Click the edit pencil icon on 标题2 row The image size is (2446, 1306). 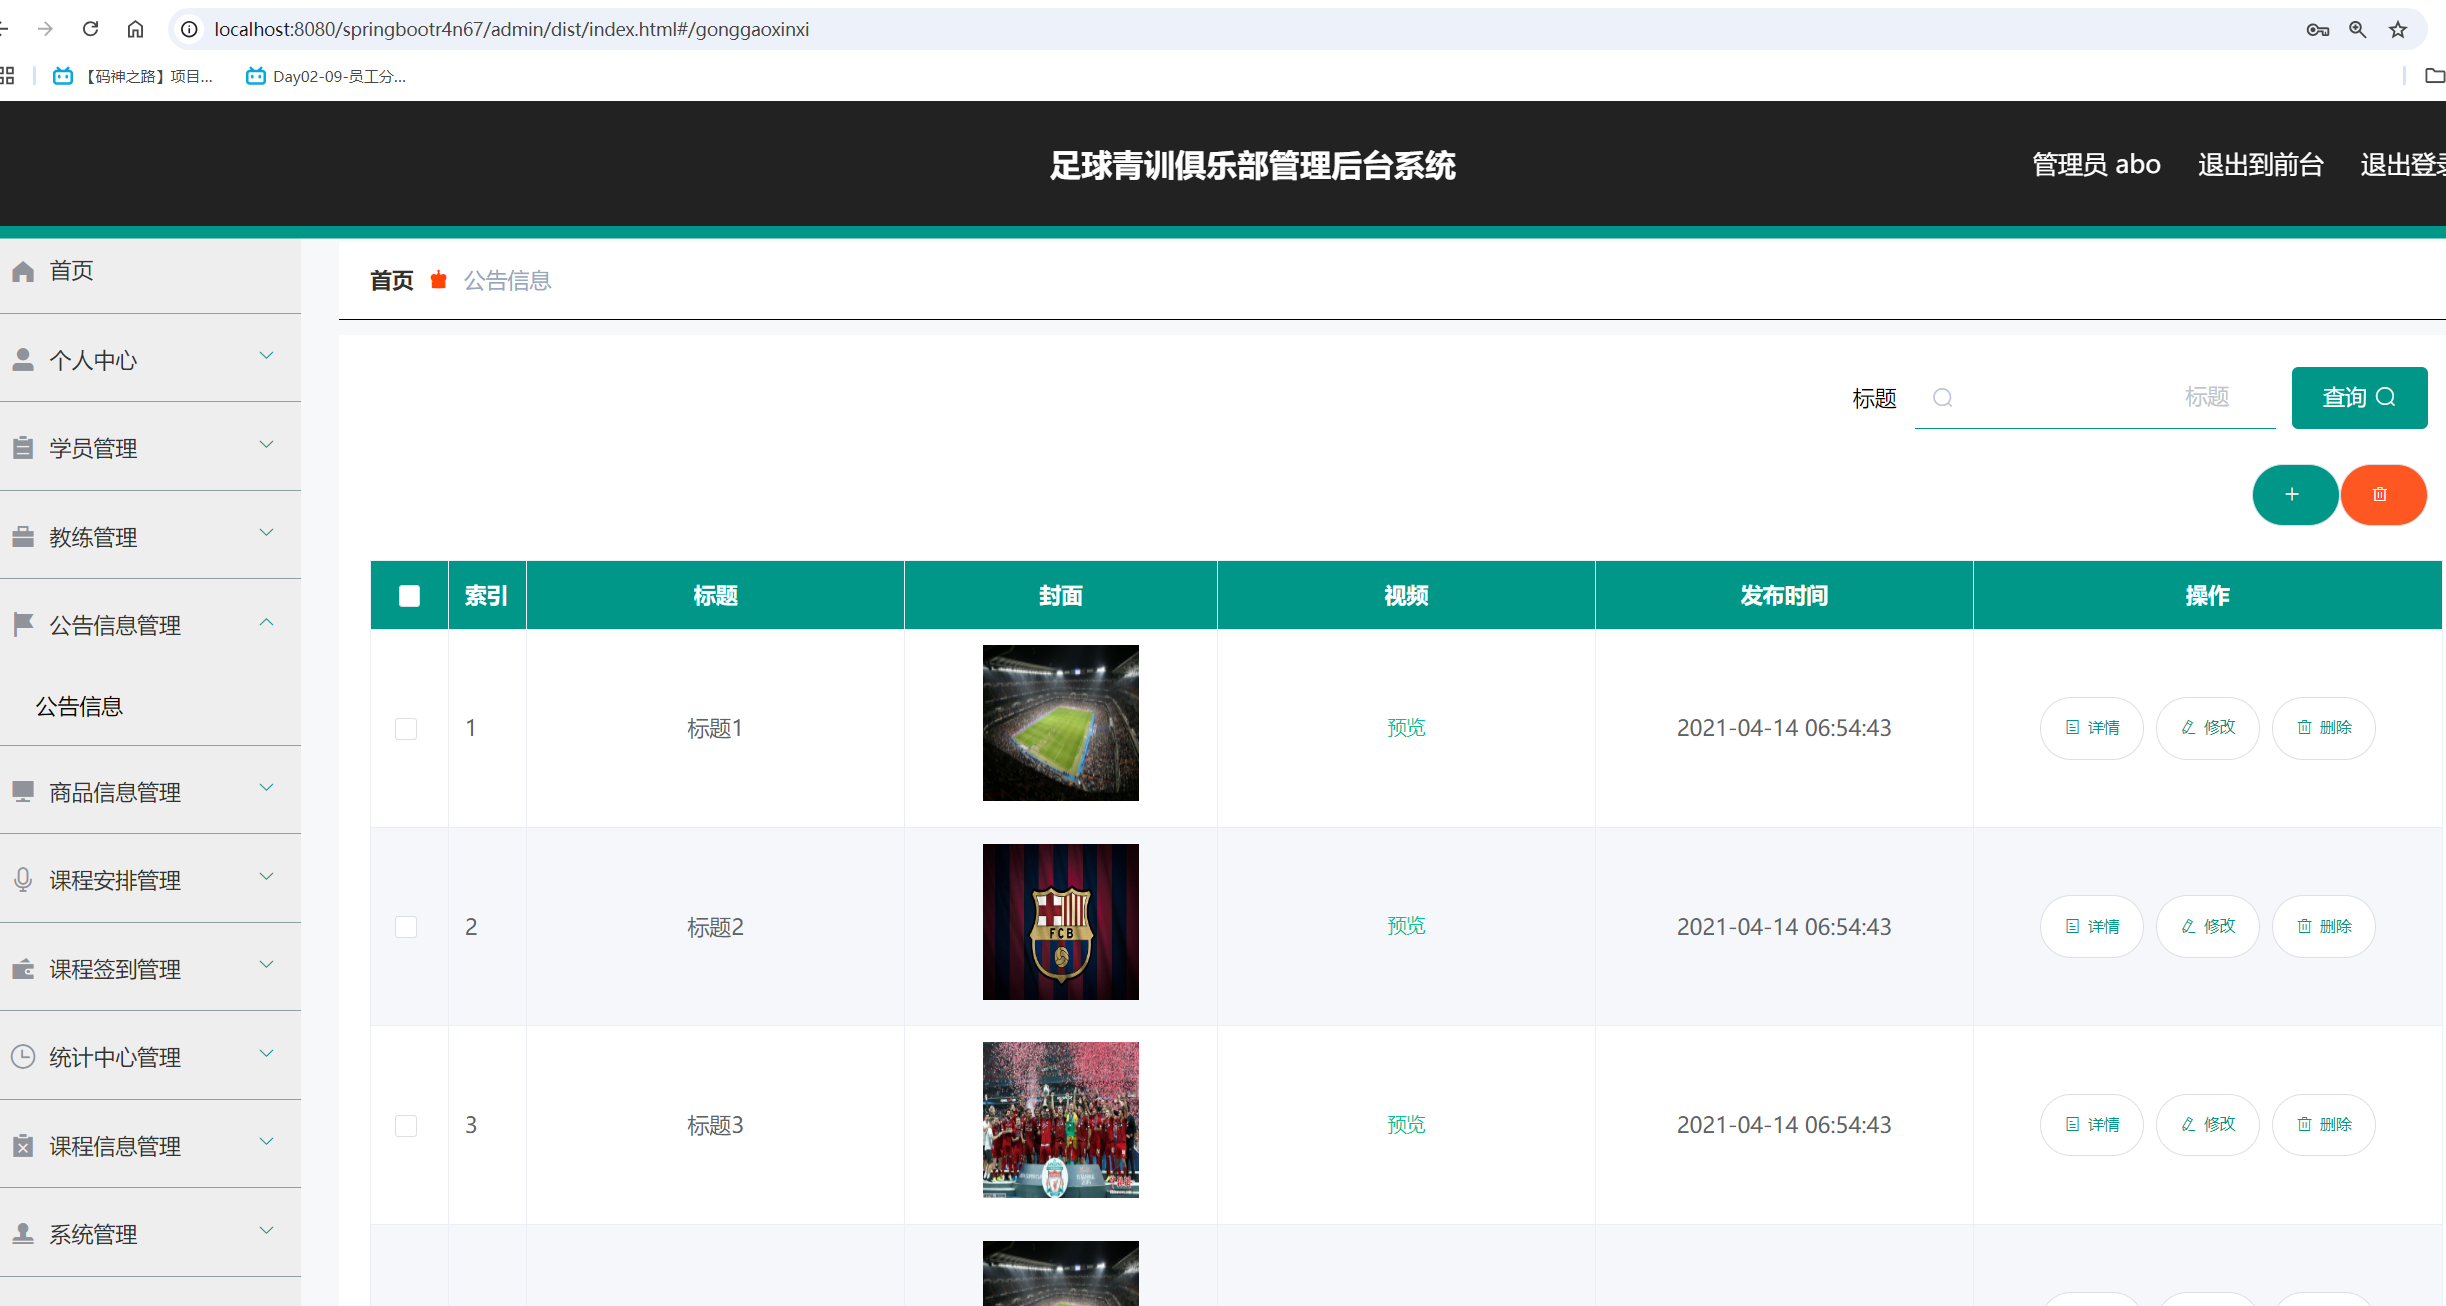(x=2187, y=925)
